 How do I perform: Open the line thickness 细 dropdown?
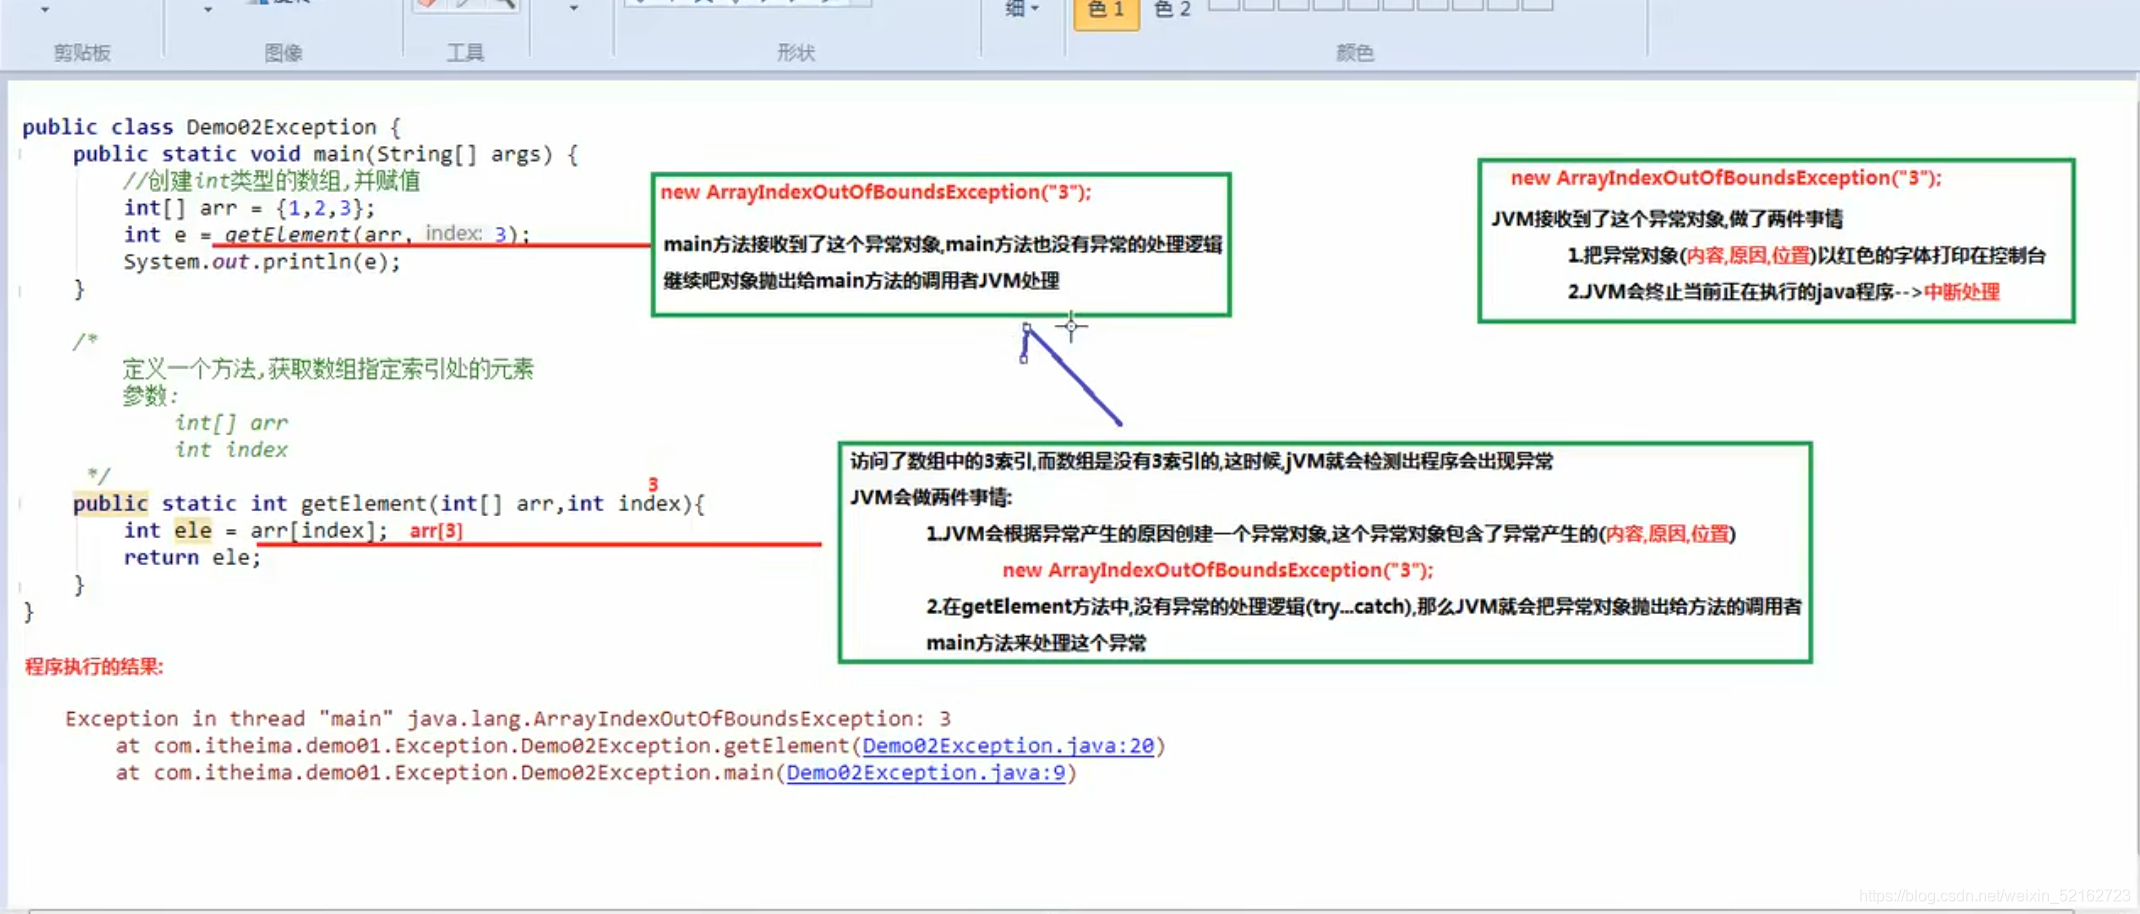pos(1022,10)
